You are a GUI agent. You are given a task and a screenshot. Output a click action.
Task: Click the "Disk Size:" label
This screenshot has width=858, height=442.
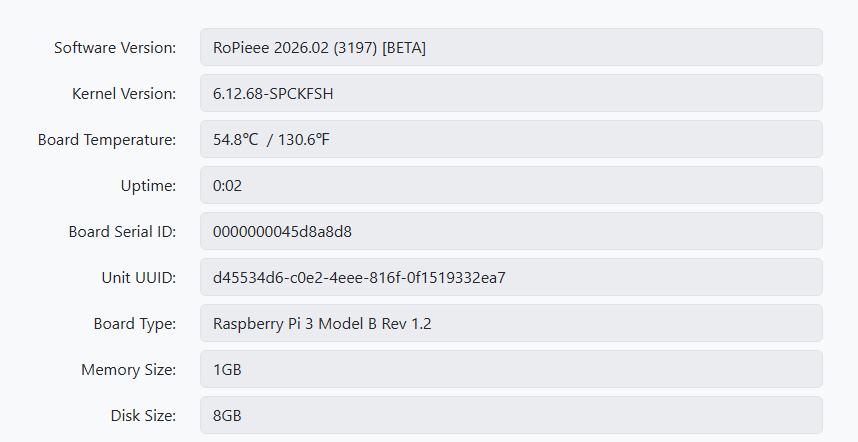143,415
